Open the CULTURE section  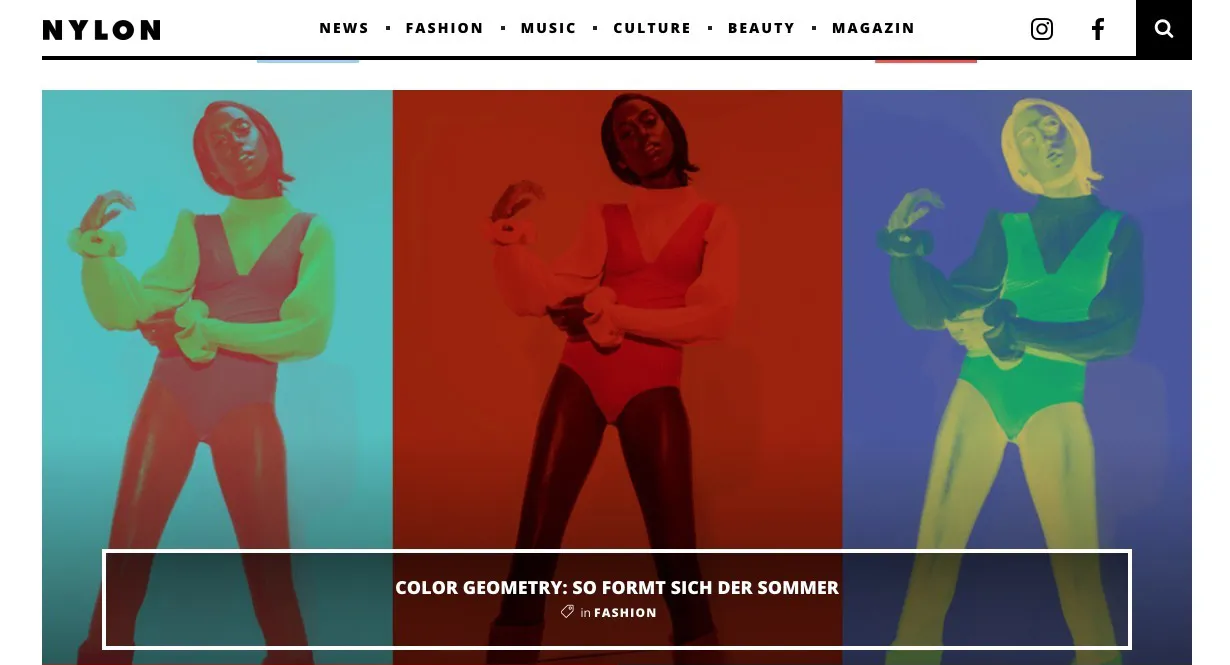pos(652,28)
